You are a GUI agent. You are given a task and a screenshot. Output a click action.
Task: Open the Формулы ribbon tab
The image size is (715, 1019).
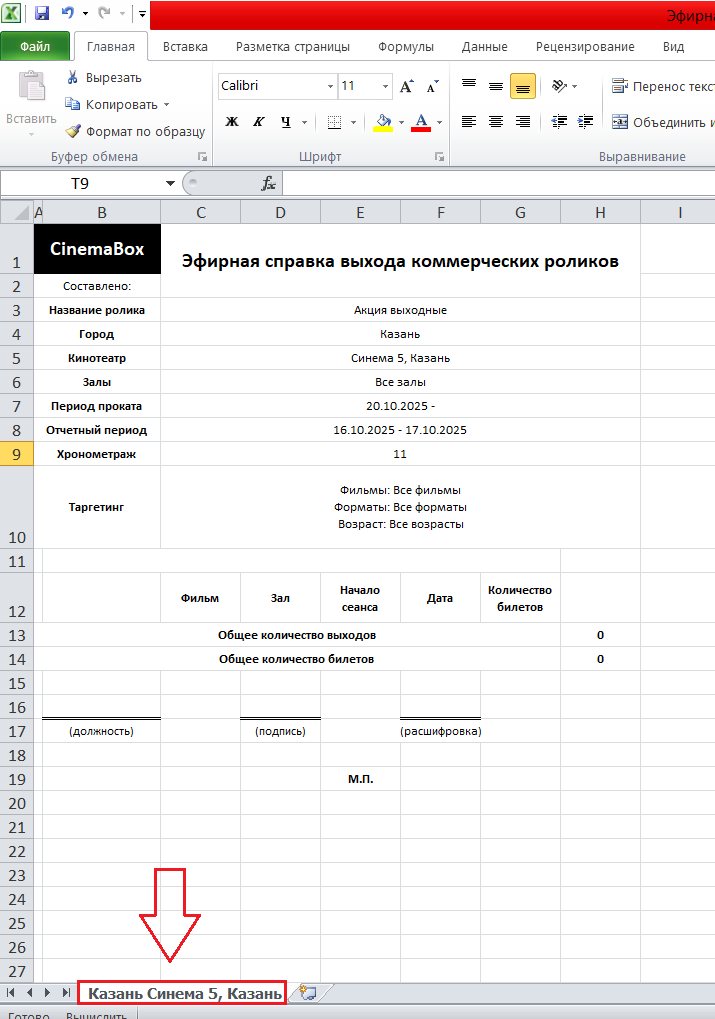pyautogui.click(x=405, y=47)
